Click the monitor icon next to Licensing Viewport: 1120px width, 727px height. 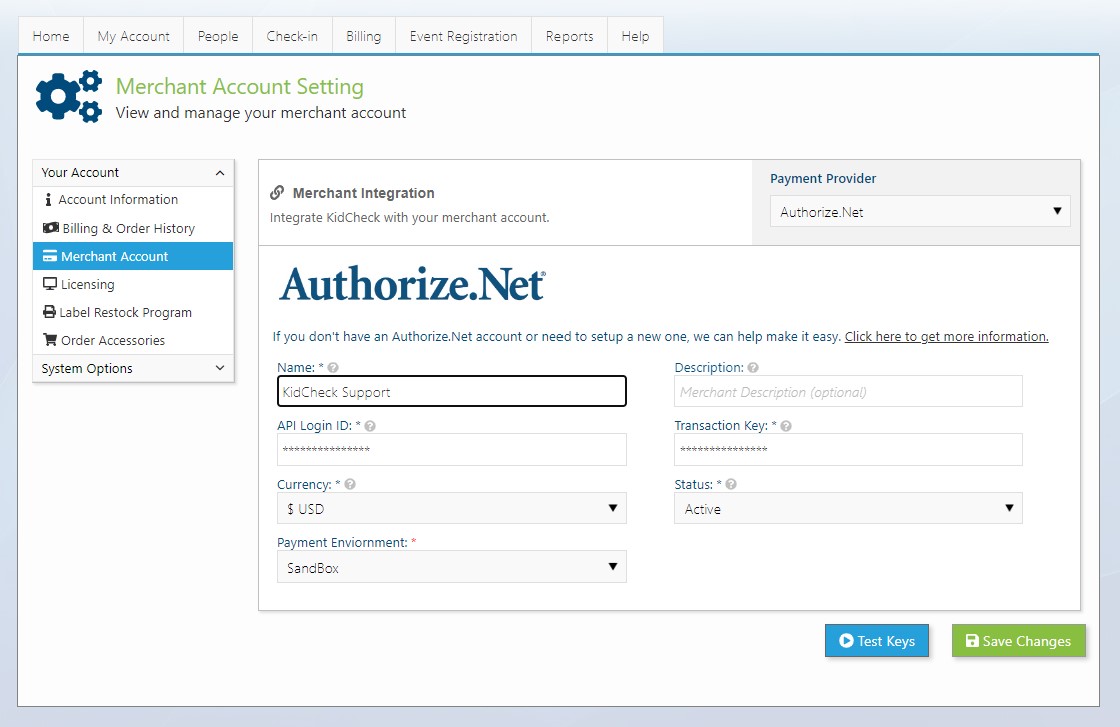[x=50, y=284]
